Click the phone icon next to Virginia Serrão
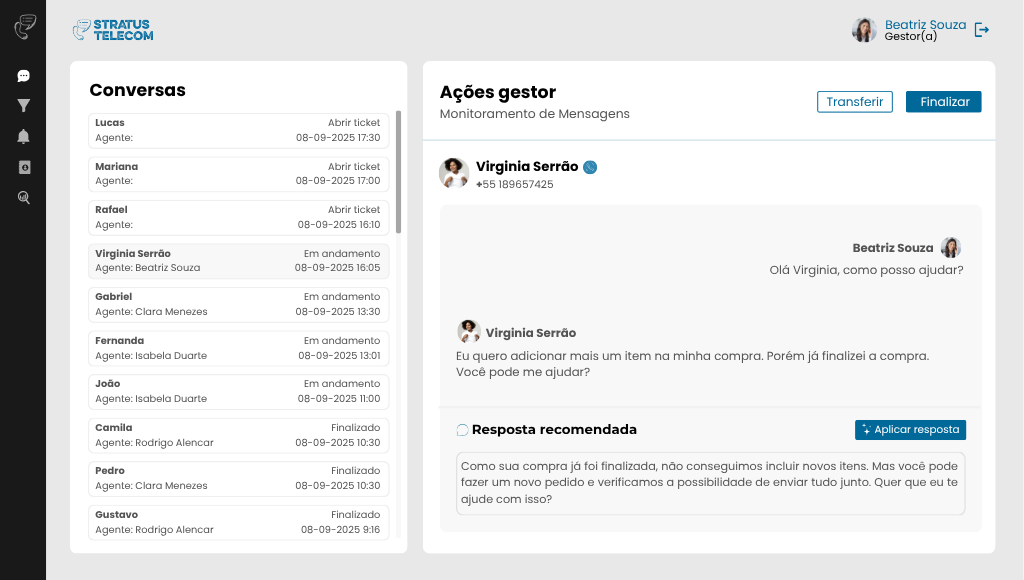The image size is (1024, 580). (x=590, y=167)
